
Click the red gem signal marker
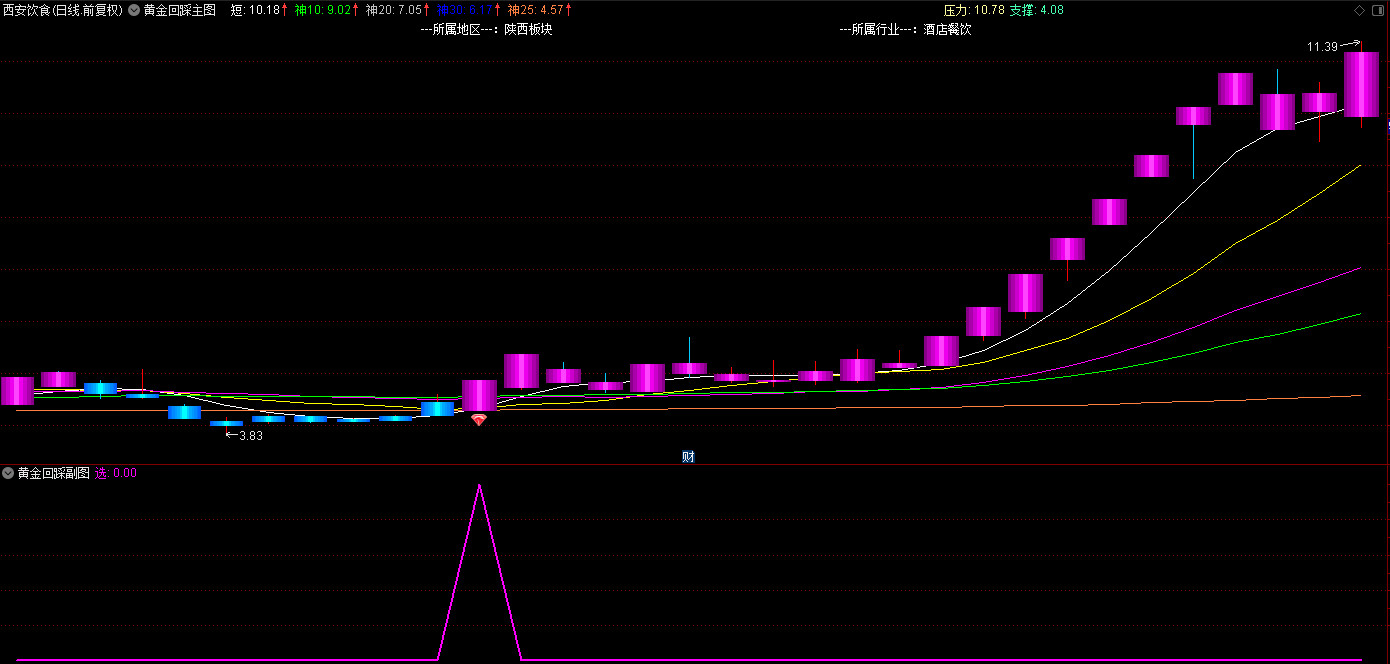pos(479,420)
